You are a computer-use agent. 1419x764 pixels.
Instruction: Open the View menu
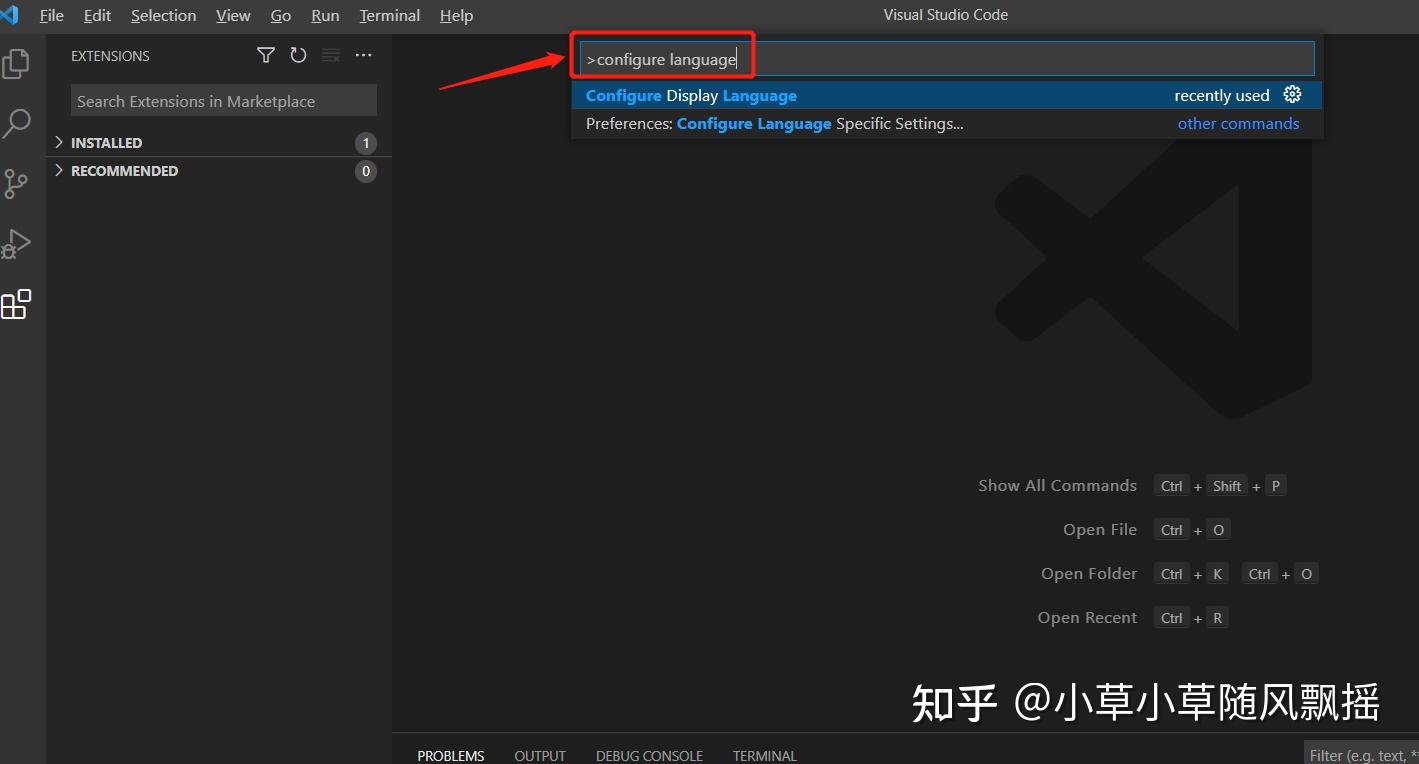233,16
